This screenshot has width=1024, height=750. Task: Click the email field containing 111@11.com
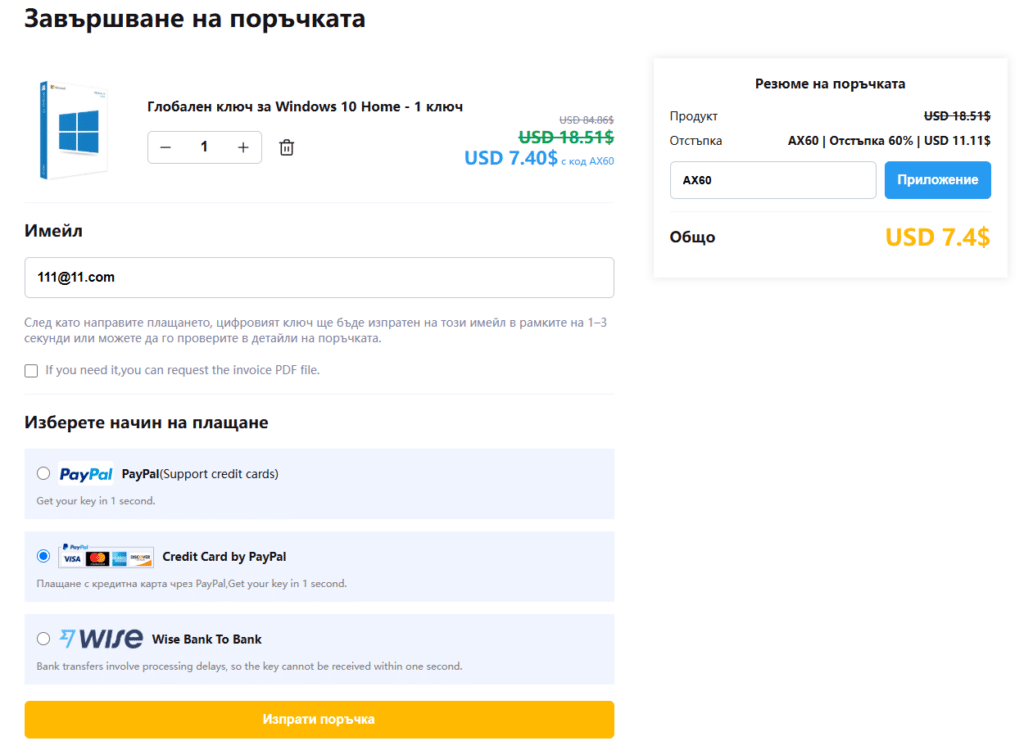(319, 277)
